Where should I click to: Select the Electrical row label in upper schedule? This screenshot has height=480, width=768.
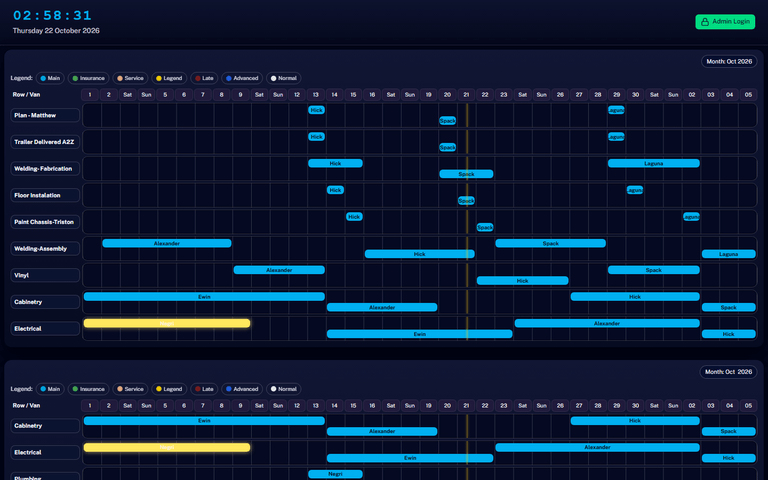(x=45, y=328)
